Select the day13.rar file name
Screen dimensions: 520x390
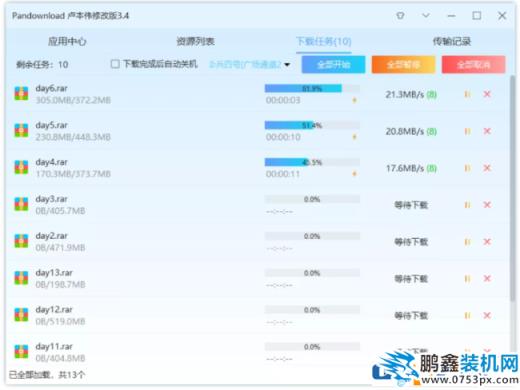point(54,273)
